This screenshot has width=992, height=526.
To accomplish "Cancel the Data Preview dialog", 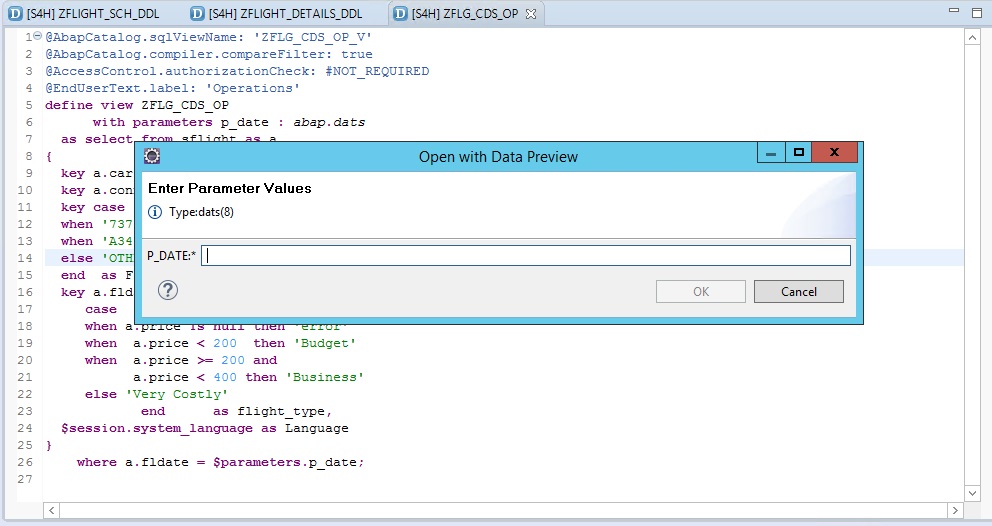I will point(798,292).
